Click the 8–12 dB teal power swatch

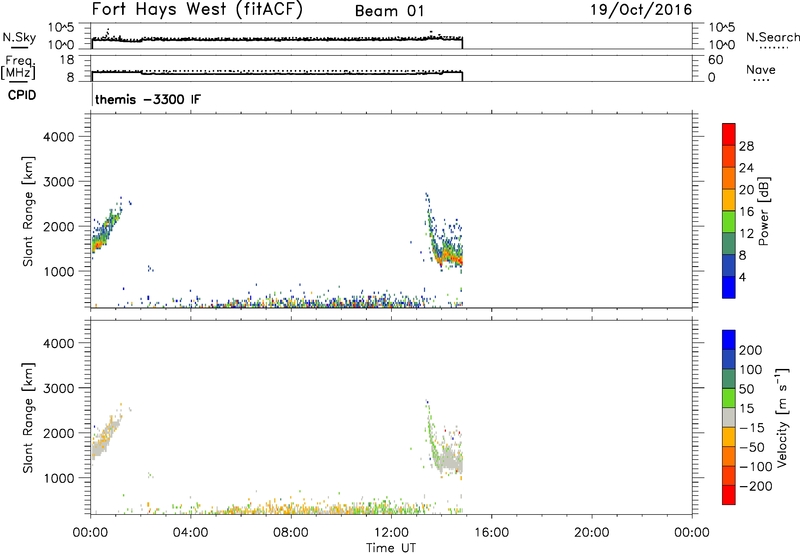point(729,244)
